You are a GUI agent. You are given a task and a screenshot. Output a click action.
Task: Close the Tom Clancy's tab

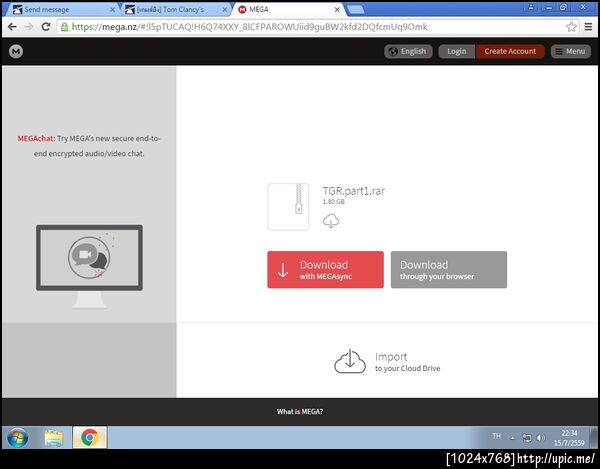(225, 10)
